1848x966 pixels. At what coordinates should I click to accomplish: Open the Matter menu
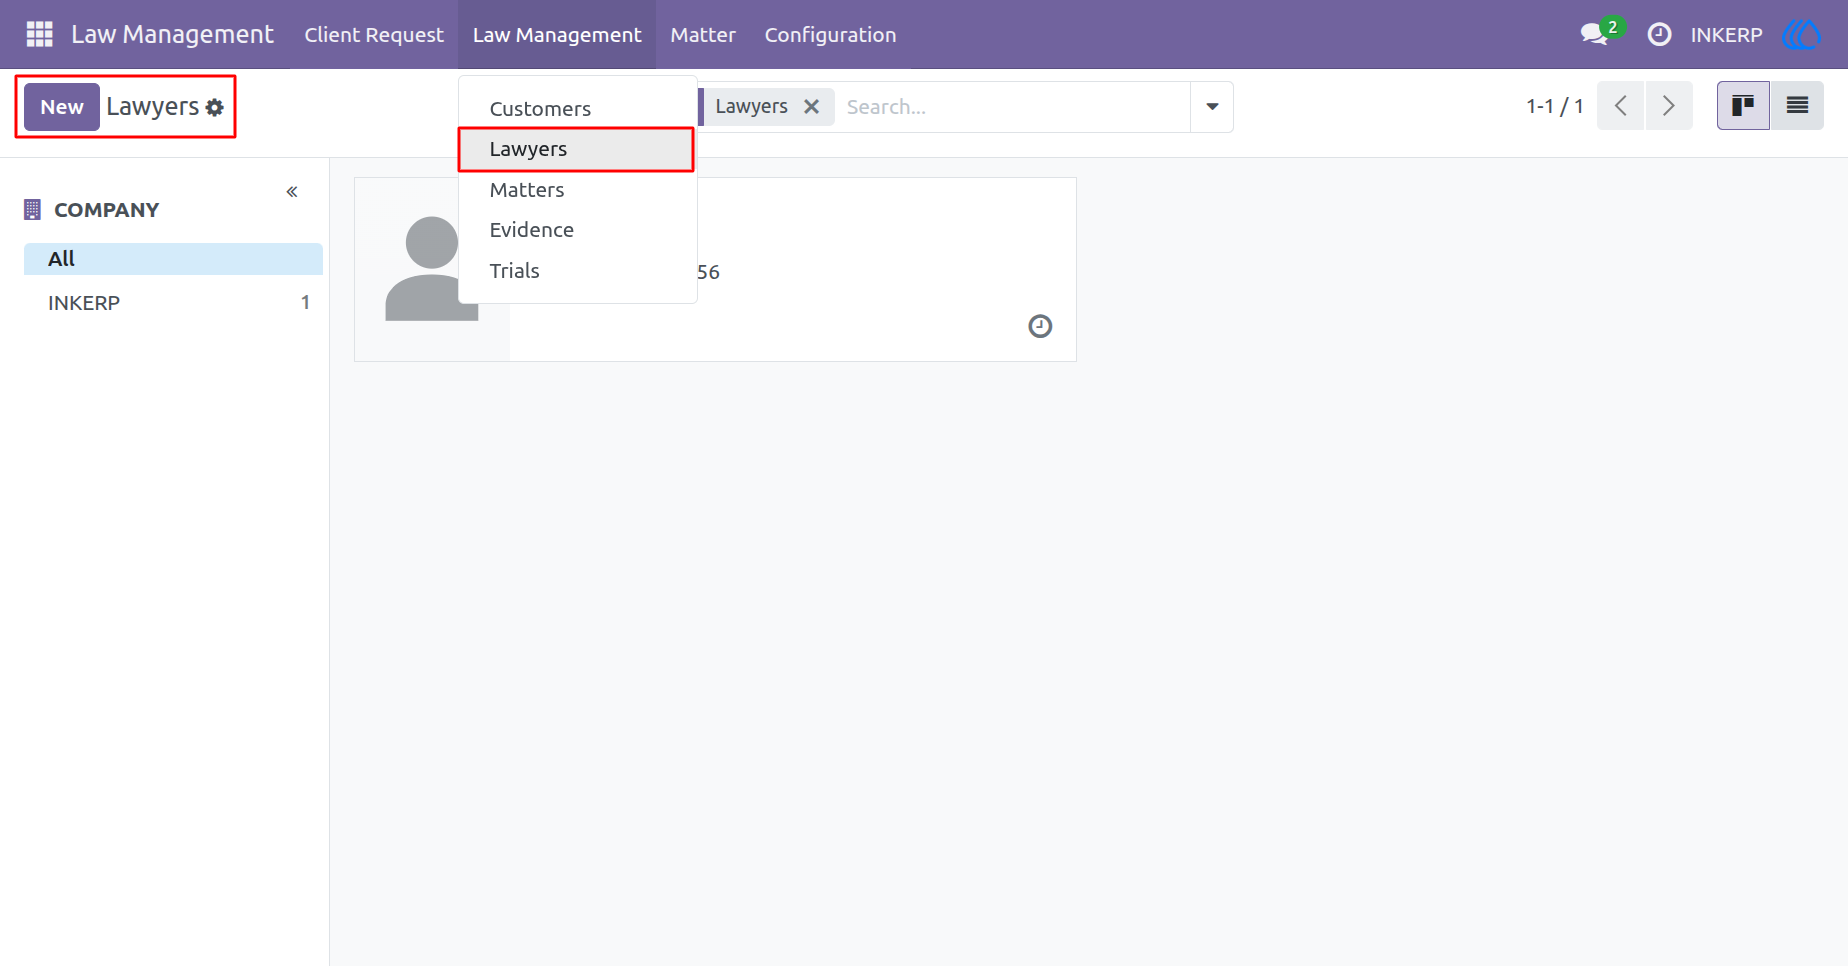click(x=703, y=34)
